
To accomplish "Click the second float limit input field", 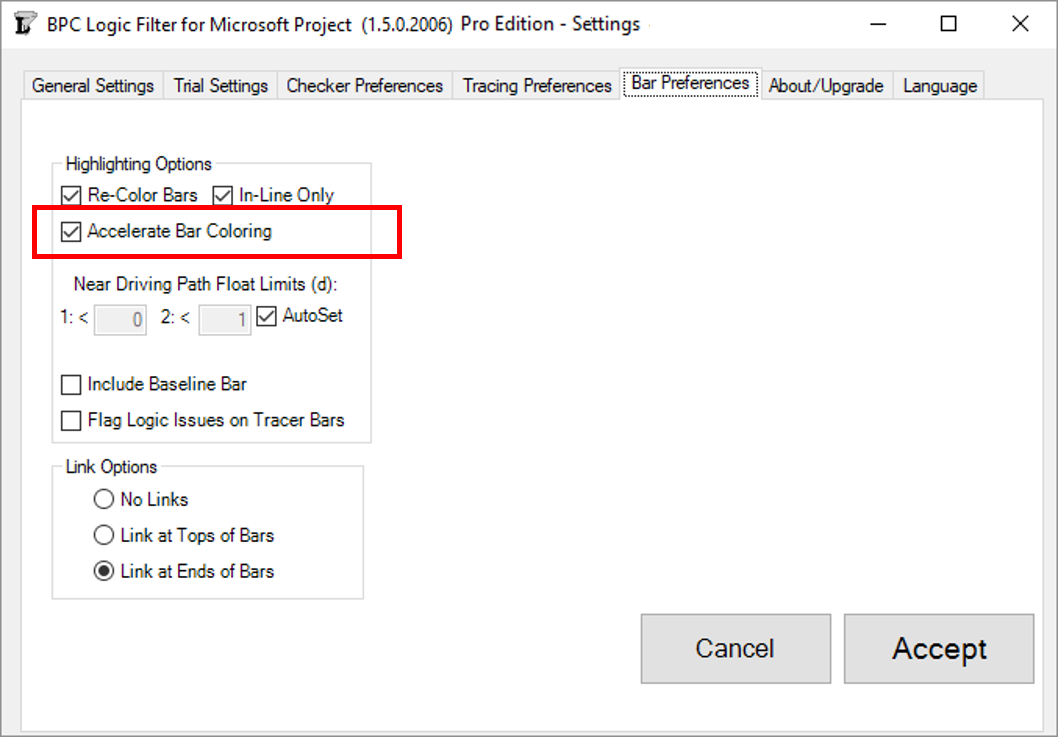I will coord(225,319).
